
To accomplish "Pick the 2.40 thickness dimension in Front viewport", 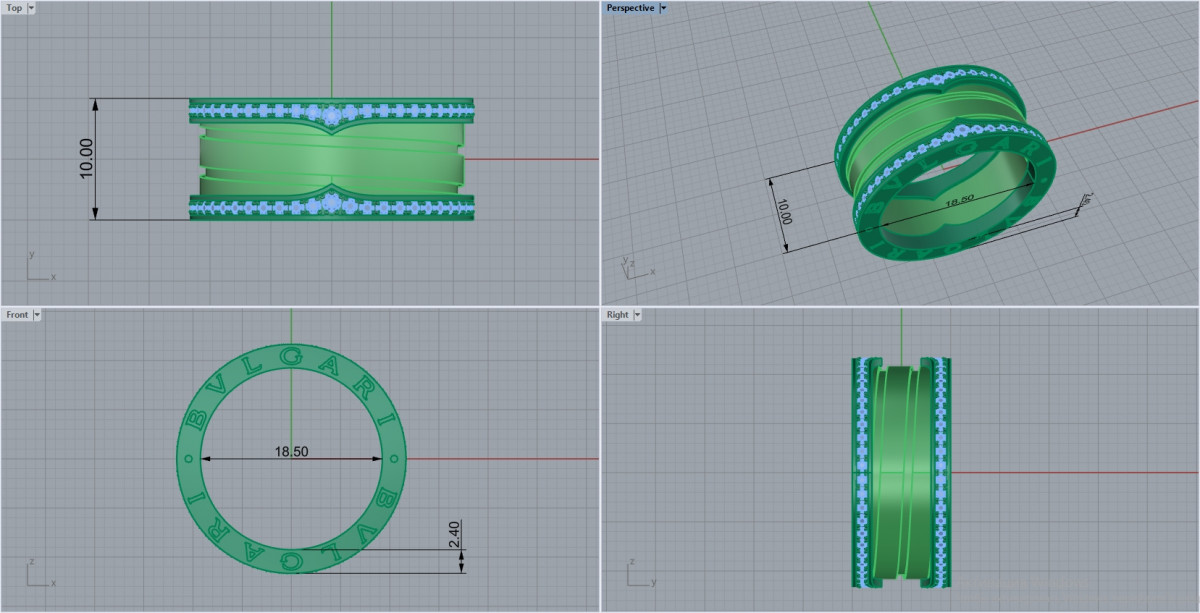I will (453, 535).
